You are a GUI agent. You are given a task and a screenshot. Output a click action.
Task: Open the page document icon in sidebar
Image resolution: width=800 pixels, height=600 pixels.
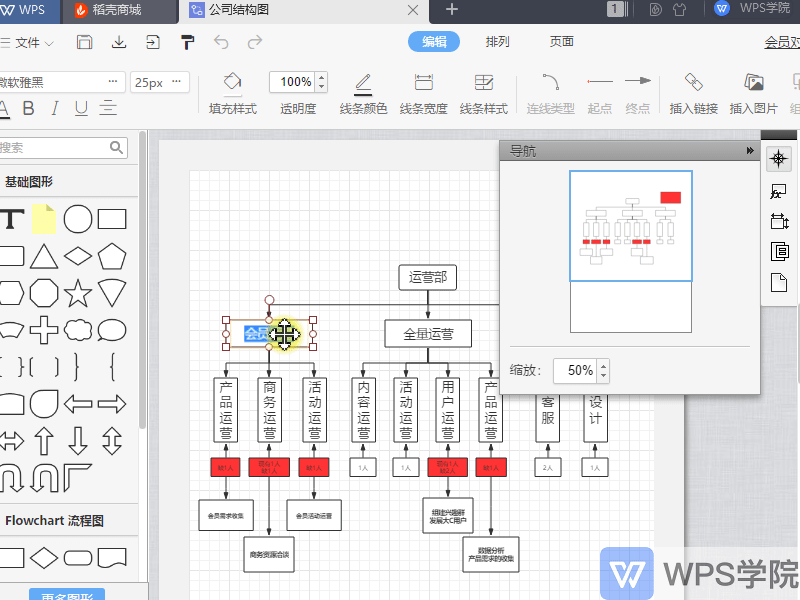click(779, 283)
